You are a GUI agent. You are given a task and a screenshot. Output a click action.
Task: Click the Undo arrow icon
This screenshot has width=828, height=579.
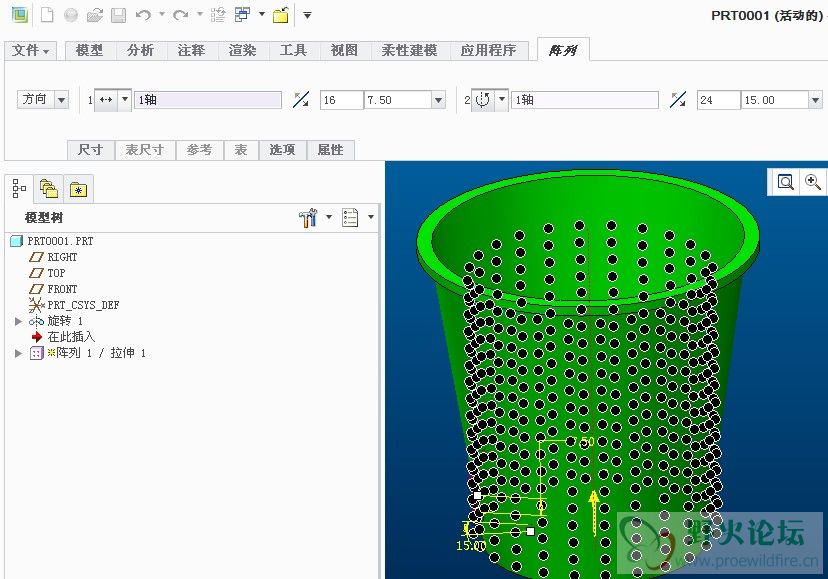pos(143,15)
